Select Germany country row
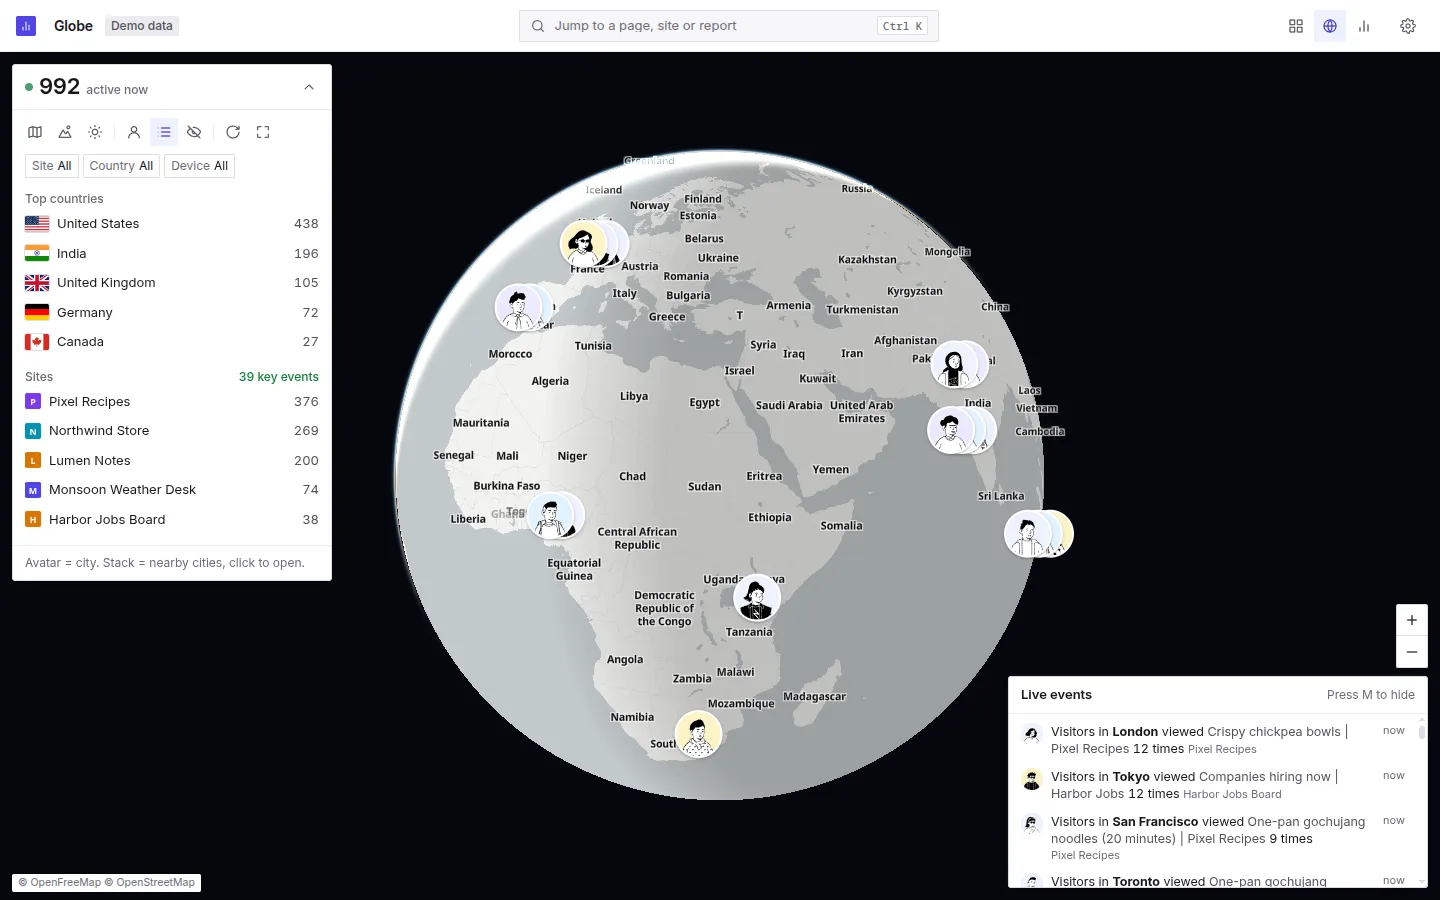This screenshot has width=1440, height=900. (x=172, y=313)
